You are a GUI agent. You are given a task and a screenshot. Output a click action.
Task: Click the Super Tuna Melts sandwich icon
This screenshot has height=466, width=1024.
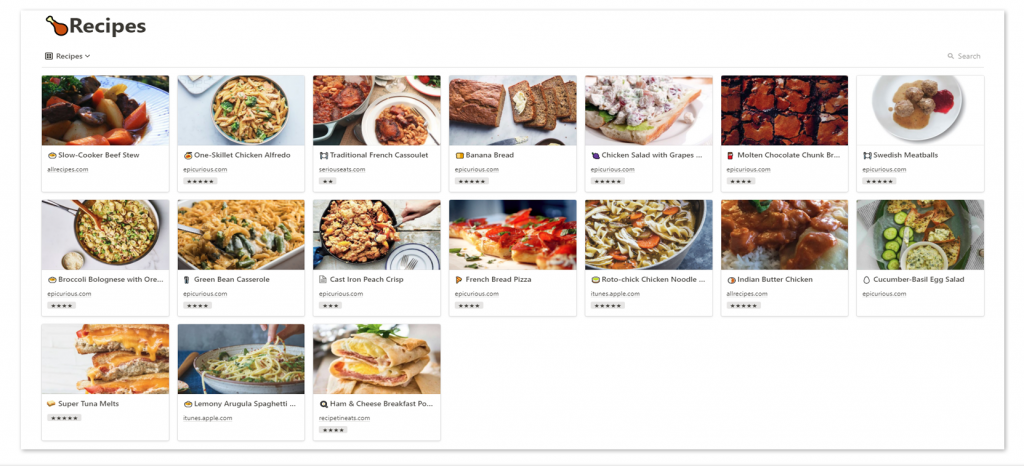[52, 404]
